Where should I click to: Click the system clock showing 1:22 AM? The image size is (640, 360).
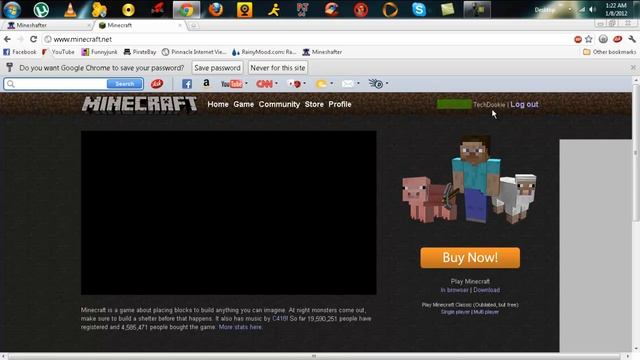tap(616, 9)
